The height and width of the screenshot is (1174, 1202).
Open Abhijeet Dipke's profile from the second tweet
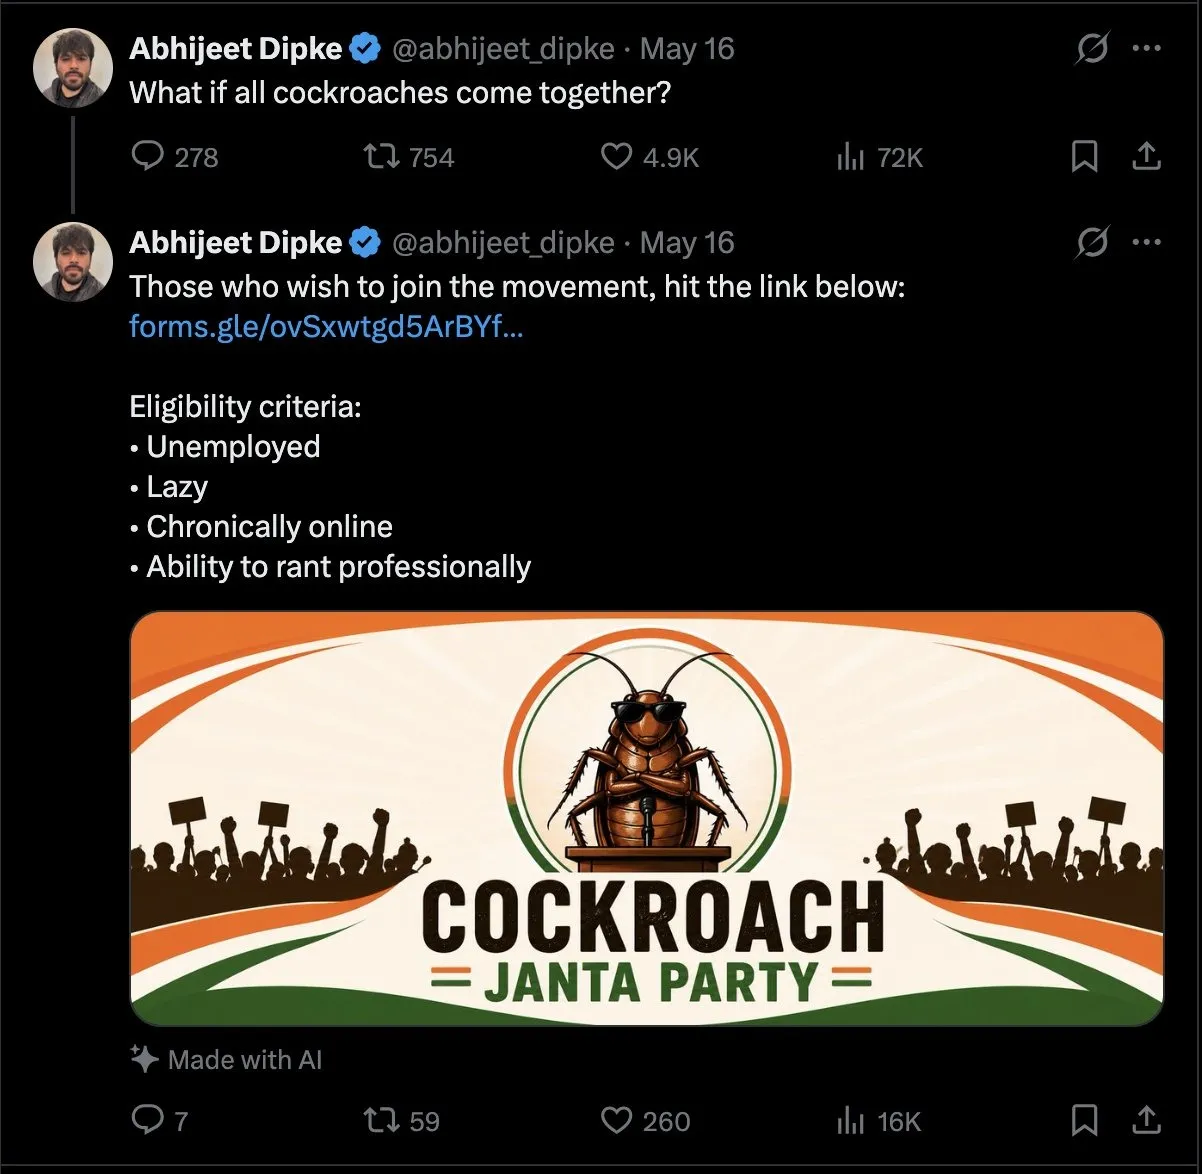click(x=236, y=243)
